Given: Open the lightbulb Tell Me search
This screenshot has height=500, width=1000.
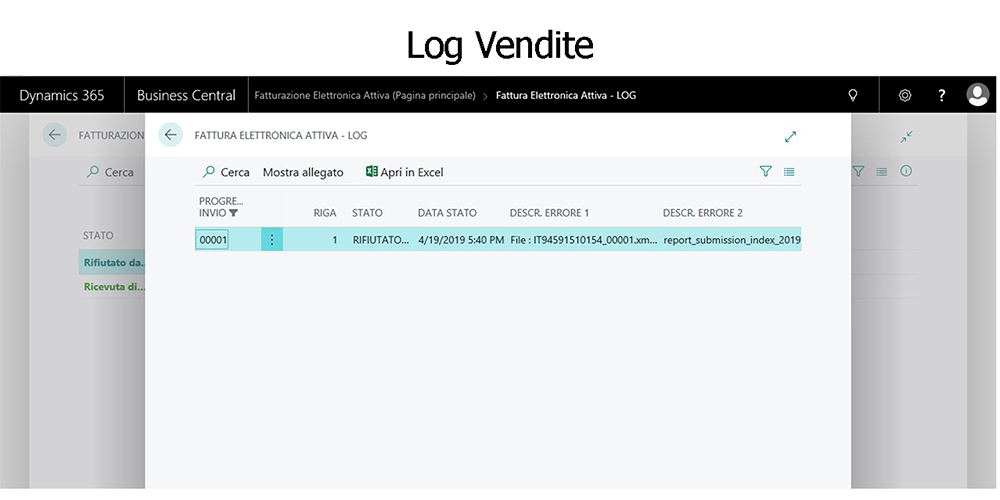Looking at the screenshot, I should pyautogui.click(x=851, y=96).
